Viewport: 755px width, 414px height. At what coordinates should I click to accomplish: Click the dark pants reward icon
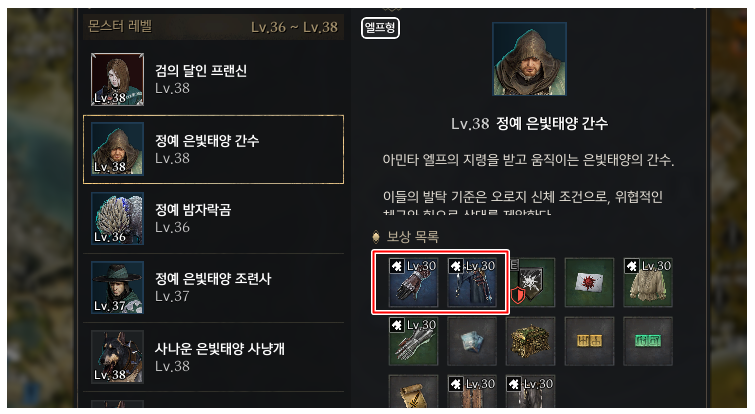(472, 283)
